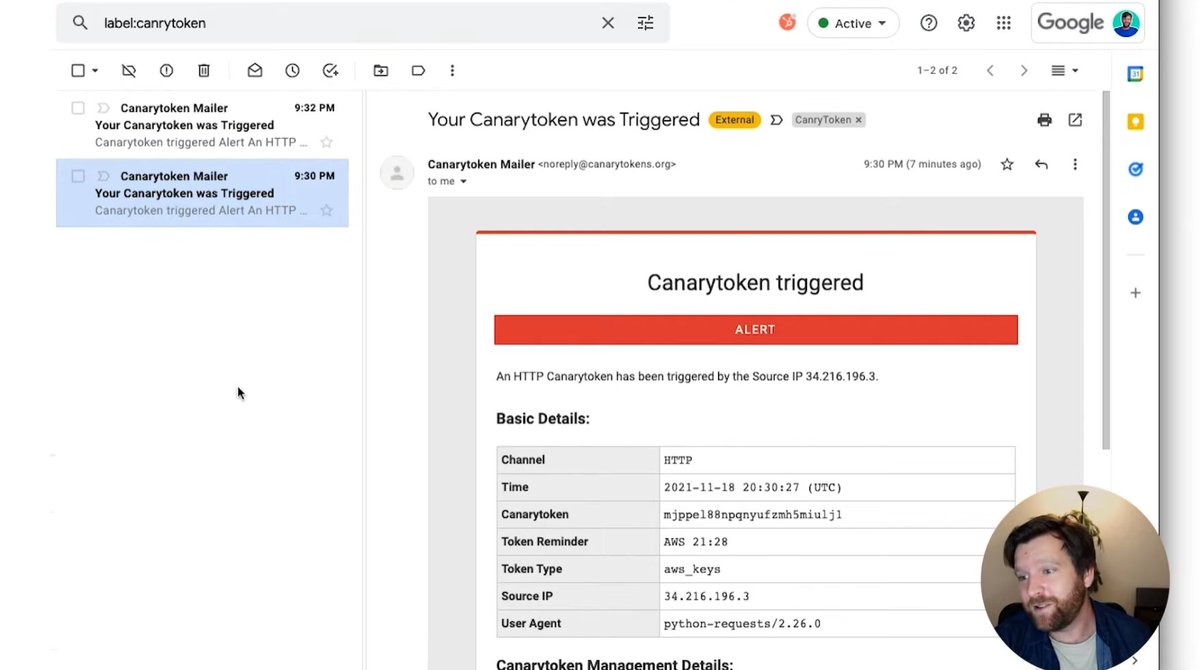Click the Token Type value aws_keys
This screenshot has height=670, width=1200.
point(692,569)
